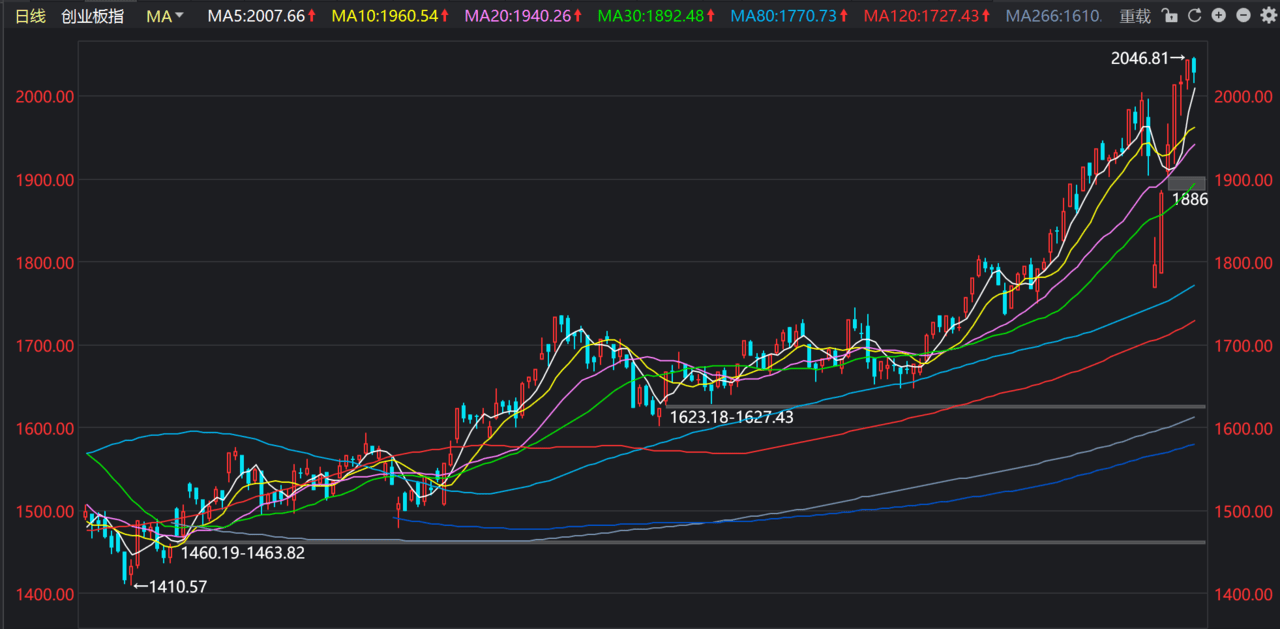Open chart settings gear icon
Image resolution: width=1280 pixels, height=629 pixels.
click(1267, 16)
